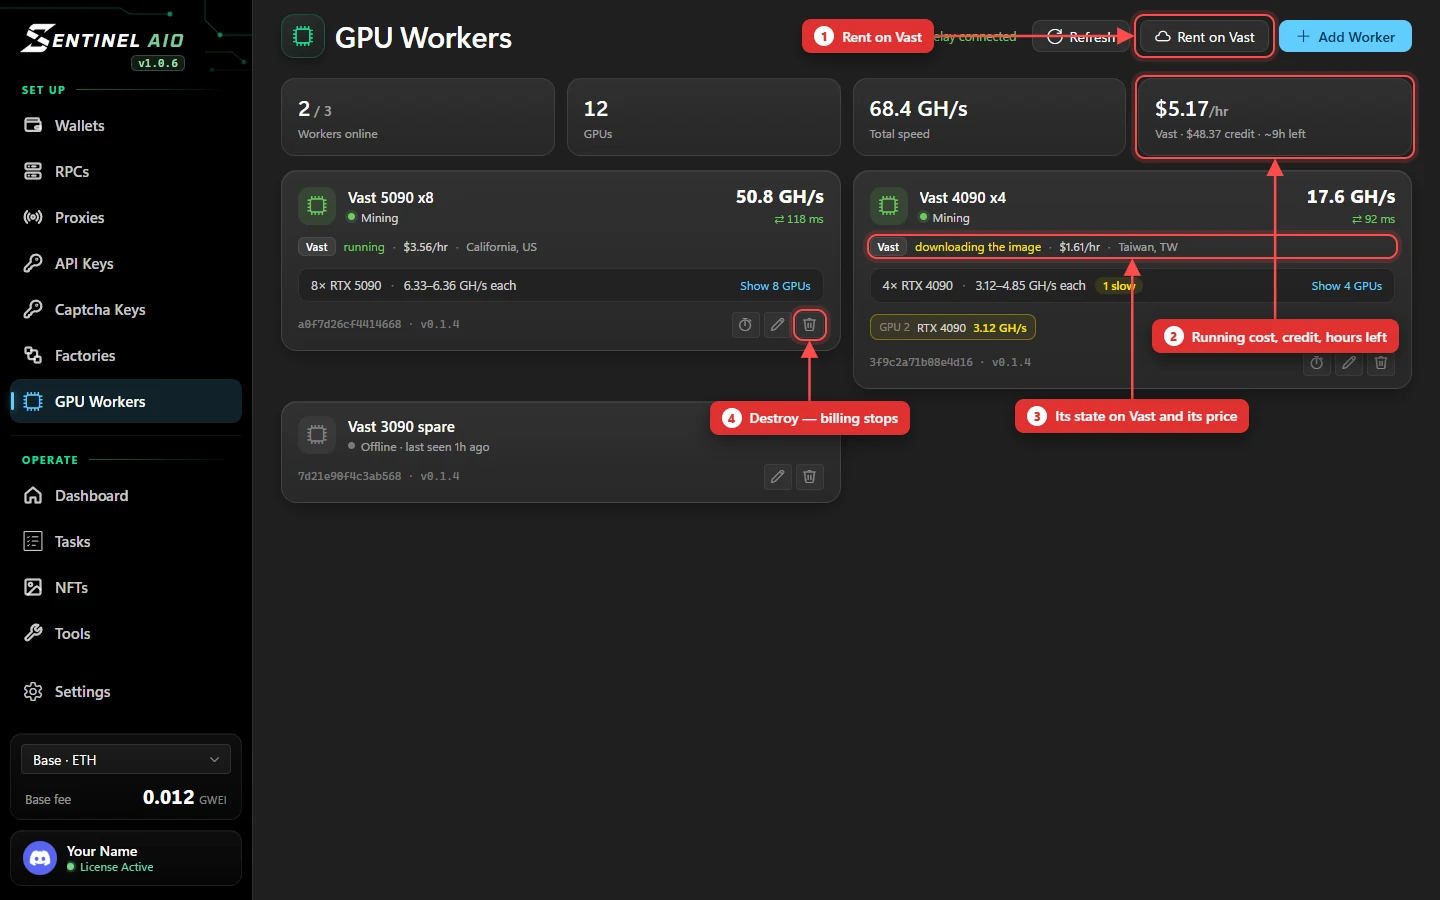Open Proxies page
The image size is (1440, 900).
pyautogui.click(x=126, y=218)
